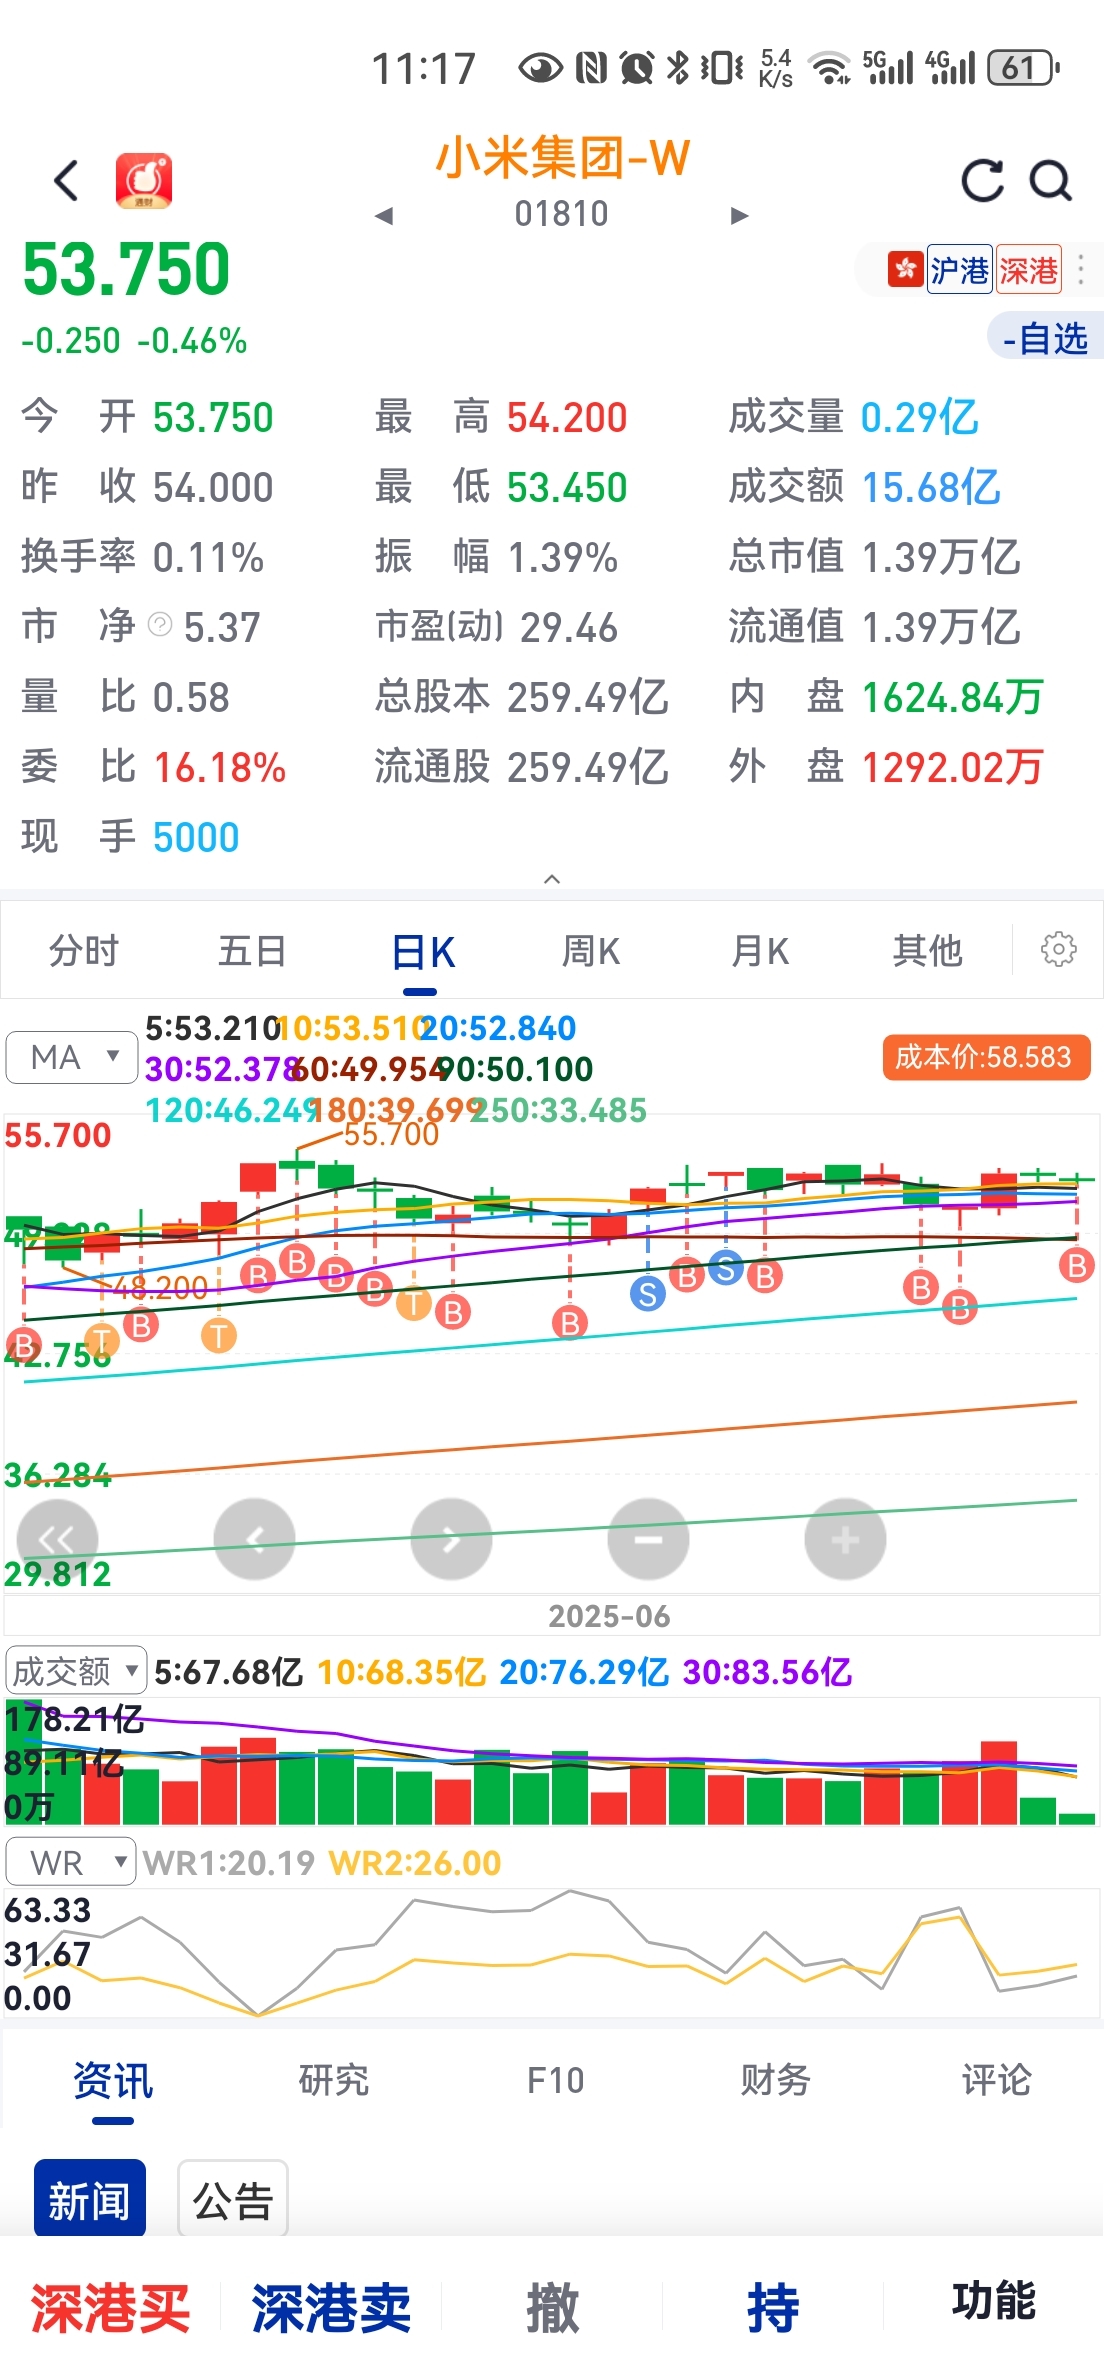Refresh the stock quote data
Image resolution: width=1104 pixels, height=2376 pixels.
tap(982, 181)
